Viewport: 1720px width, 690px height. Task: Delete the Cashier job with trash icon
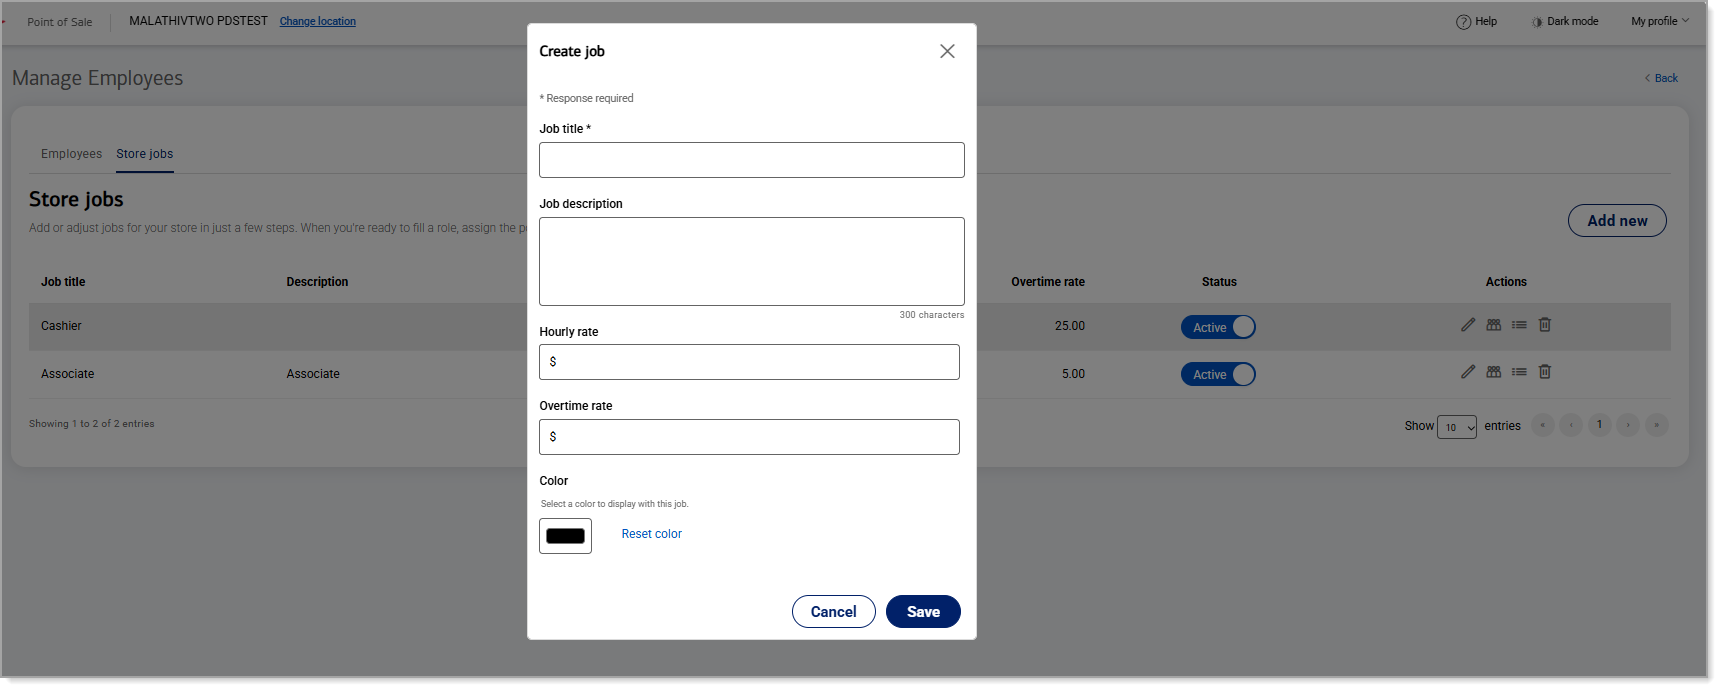tap(1545, 325)
